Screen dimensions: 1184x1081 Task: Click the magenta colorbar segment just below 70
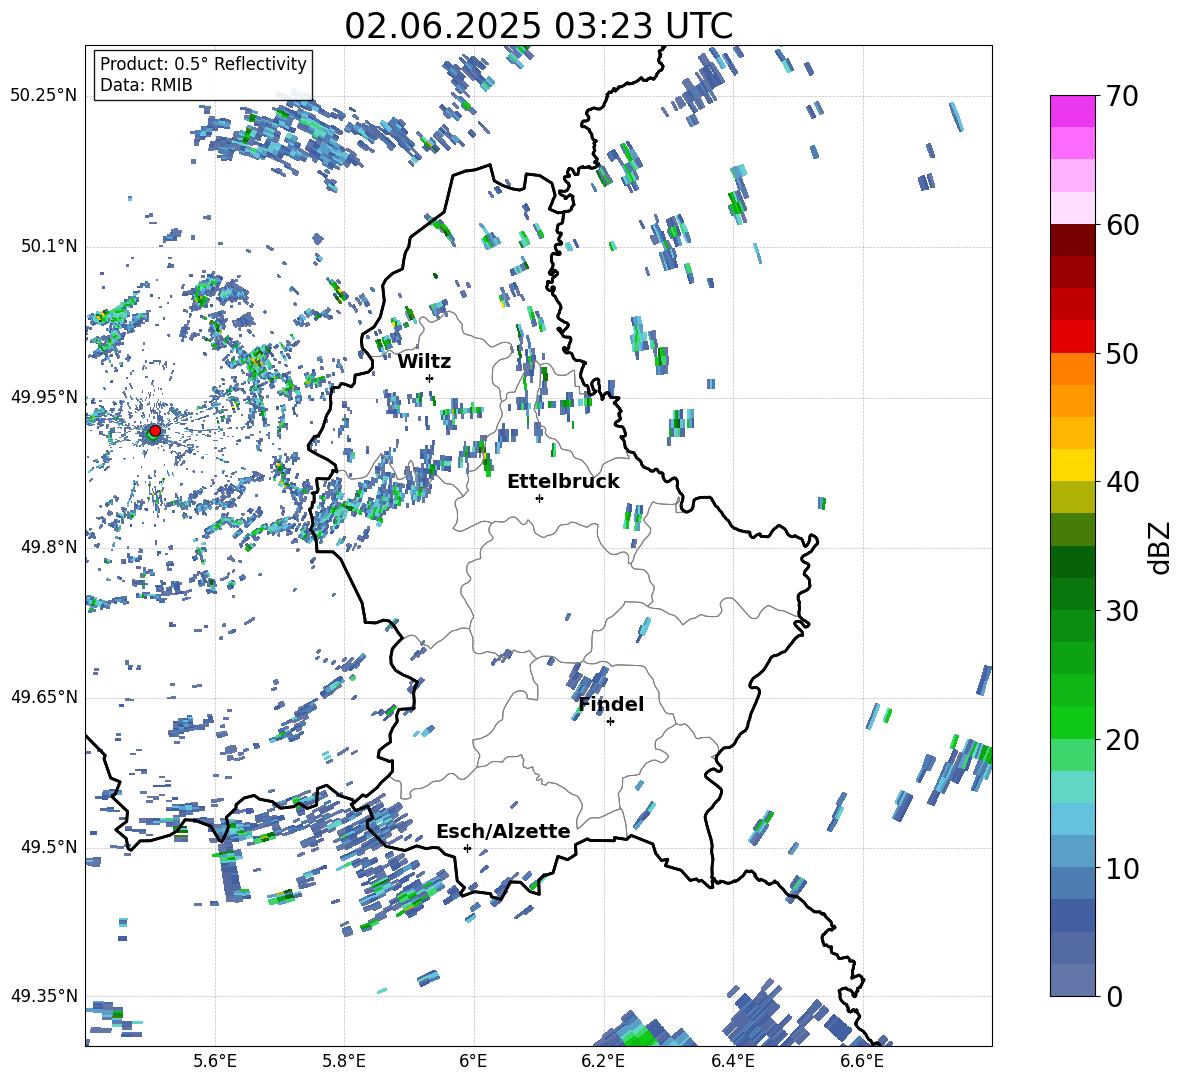click(1072, 112)
